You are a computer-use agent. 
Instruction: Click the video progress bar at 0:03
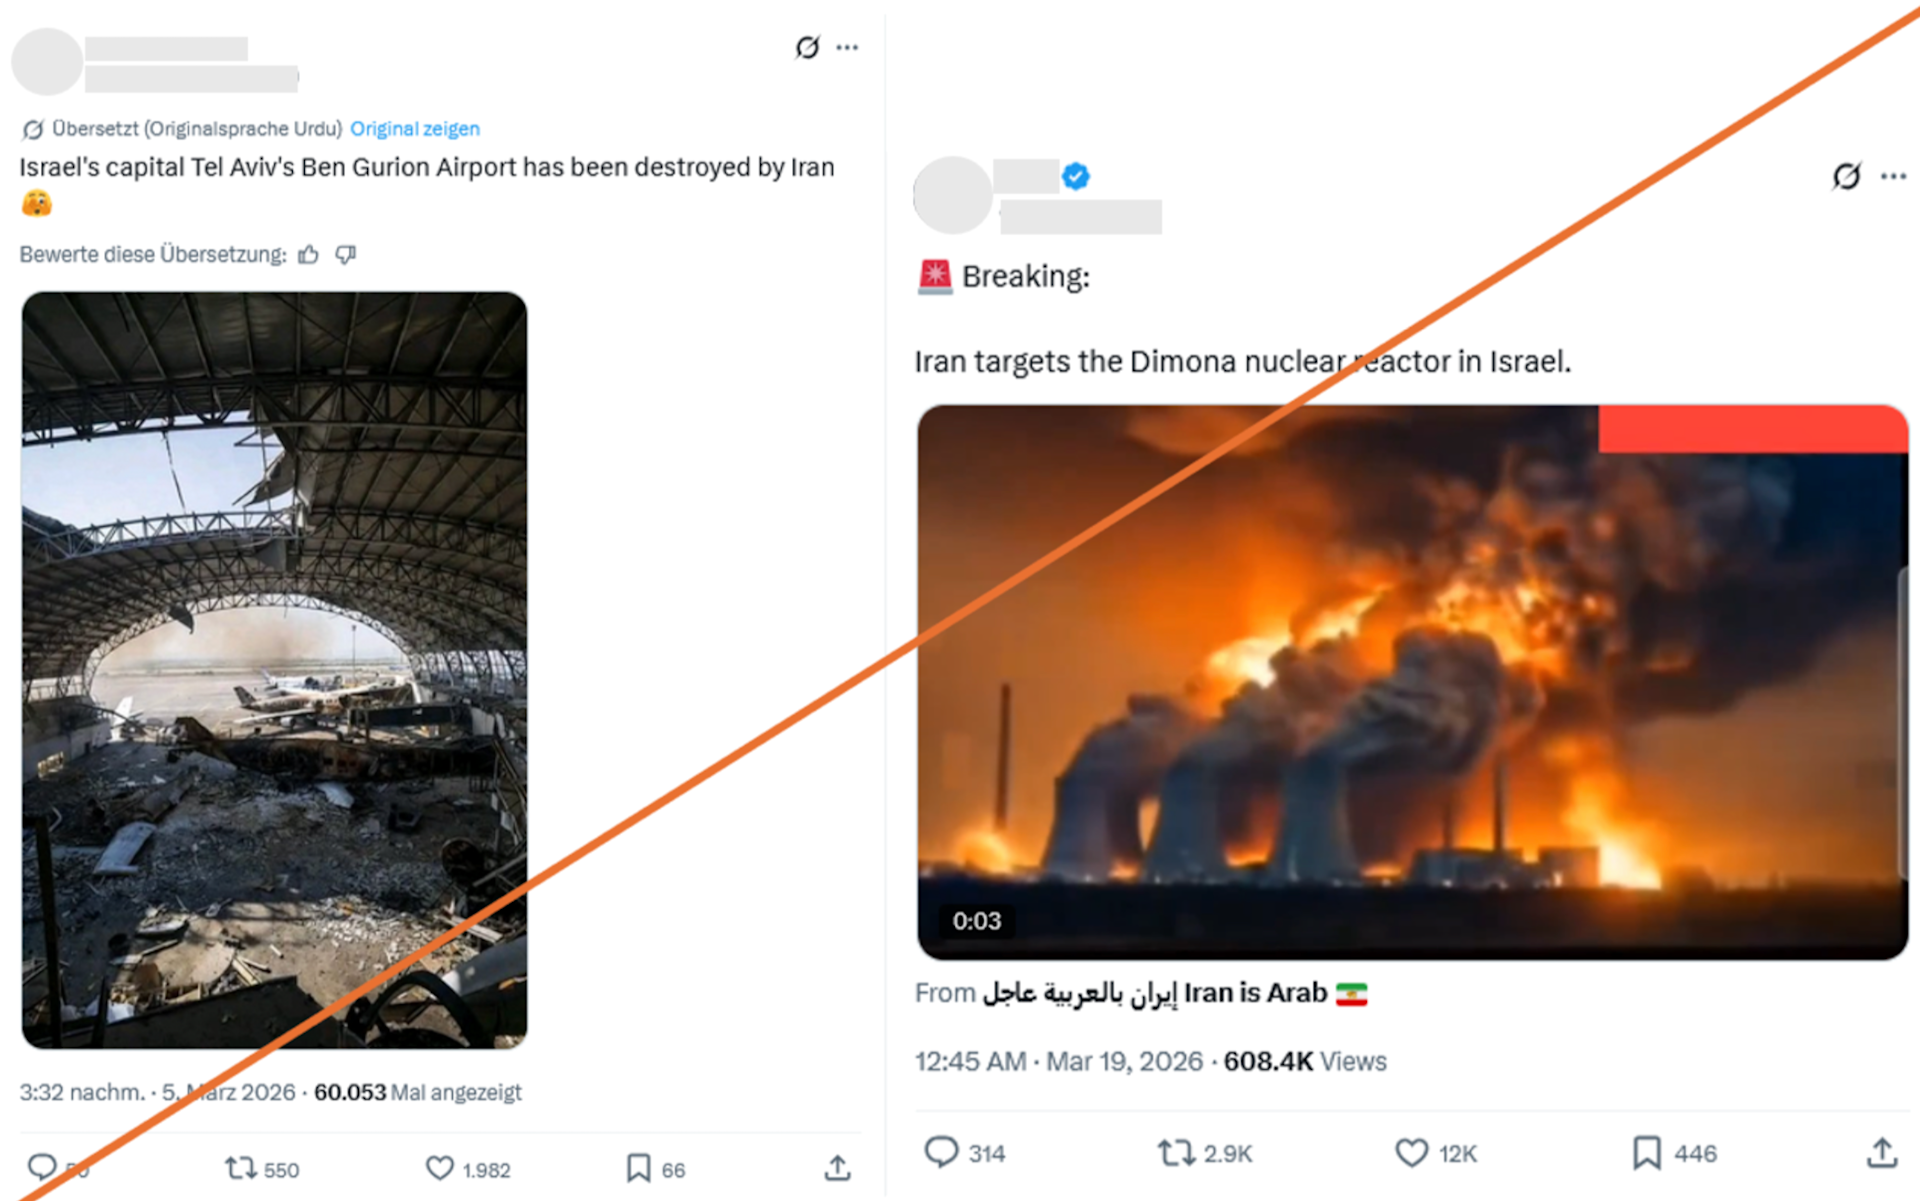pos(977,922)
